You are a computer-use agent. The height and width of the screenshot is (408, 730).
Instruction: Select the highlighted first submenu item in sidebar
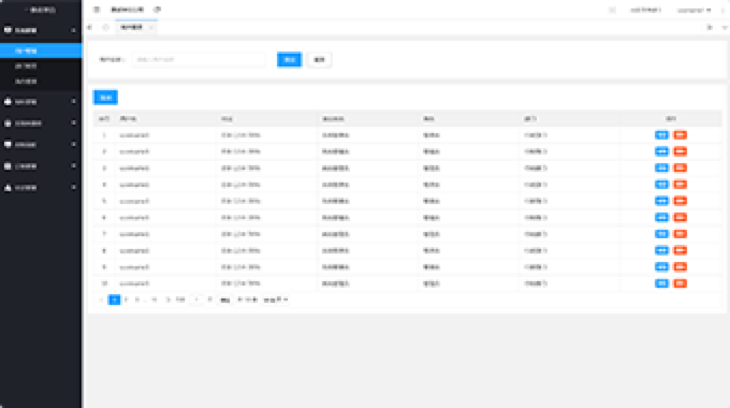coord(40,49)
